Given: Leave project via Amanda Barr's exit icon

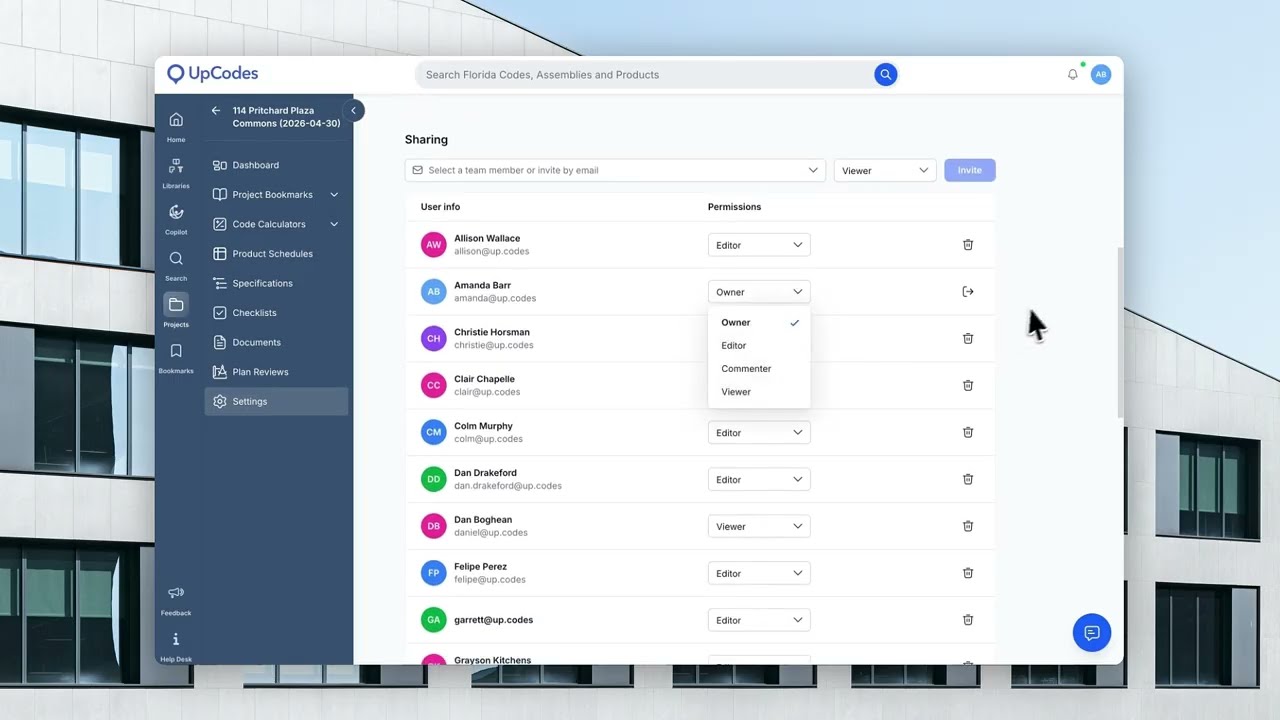Looking at the screenshot, I should (968, 292).
